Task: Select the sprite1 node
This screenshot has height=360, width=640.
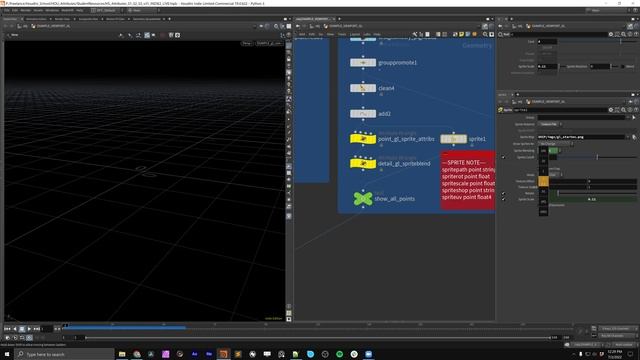Action: (453, 139)
